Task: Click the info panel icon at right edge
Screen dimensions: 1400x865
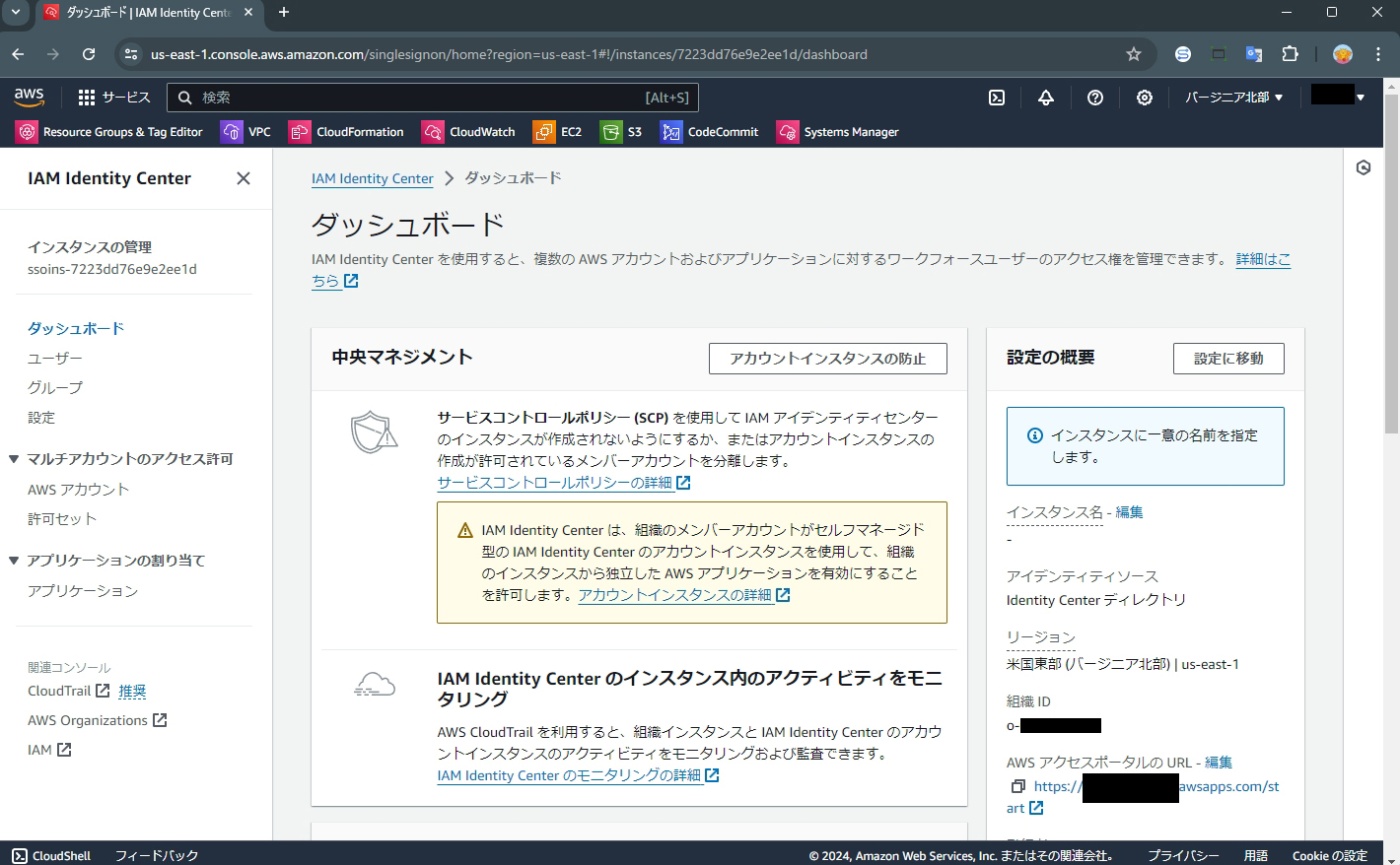Action: click(x=1363, y=168)
